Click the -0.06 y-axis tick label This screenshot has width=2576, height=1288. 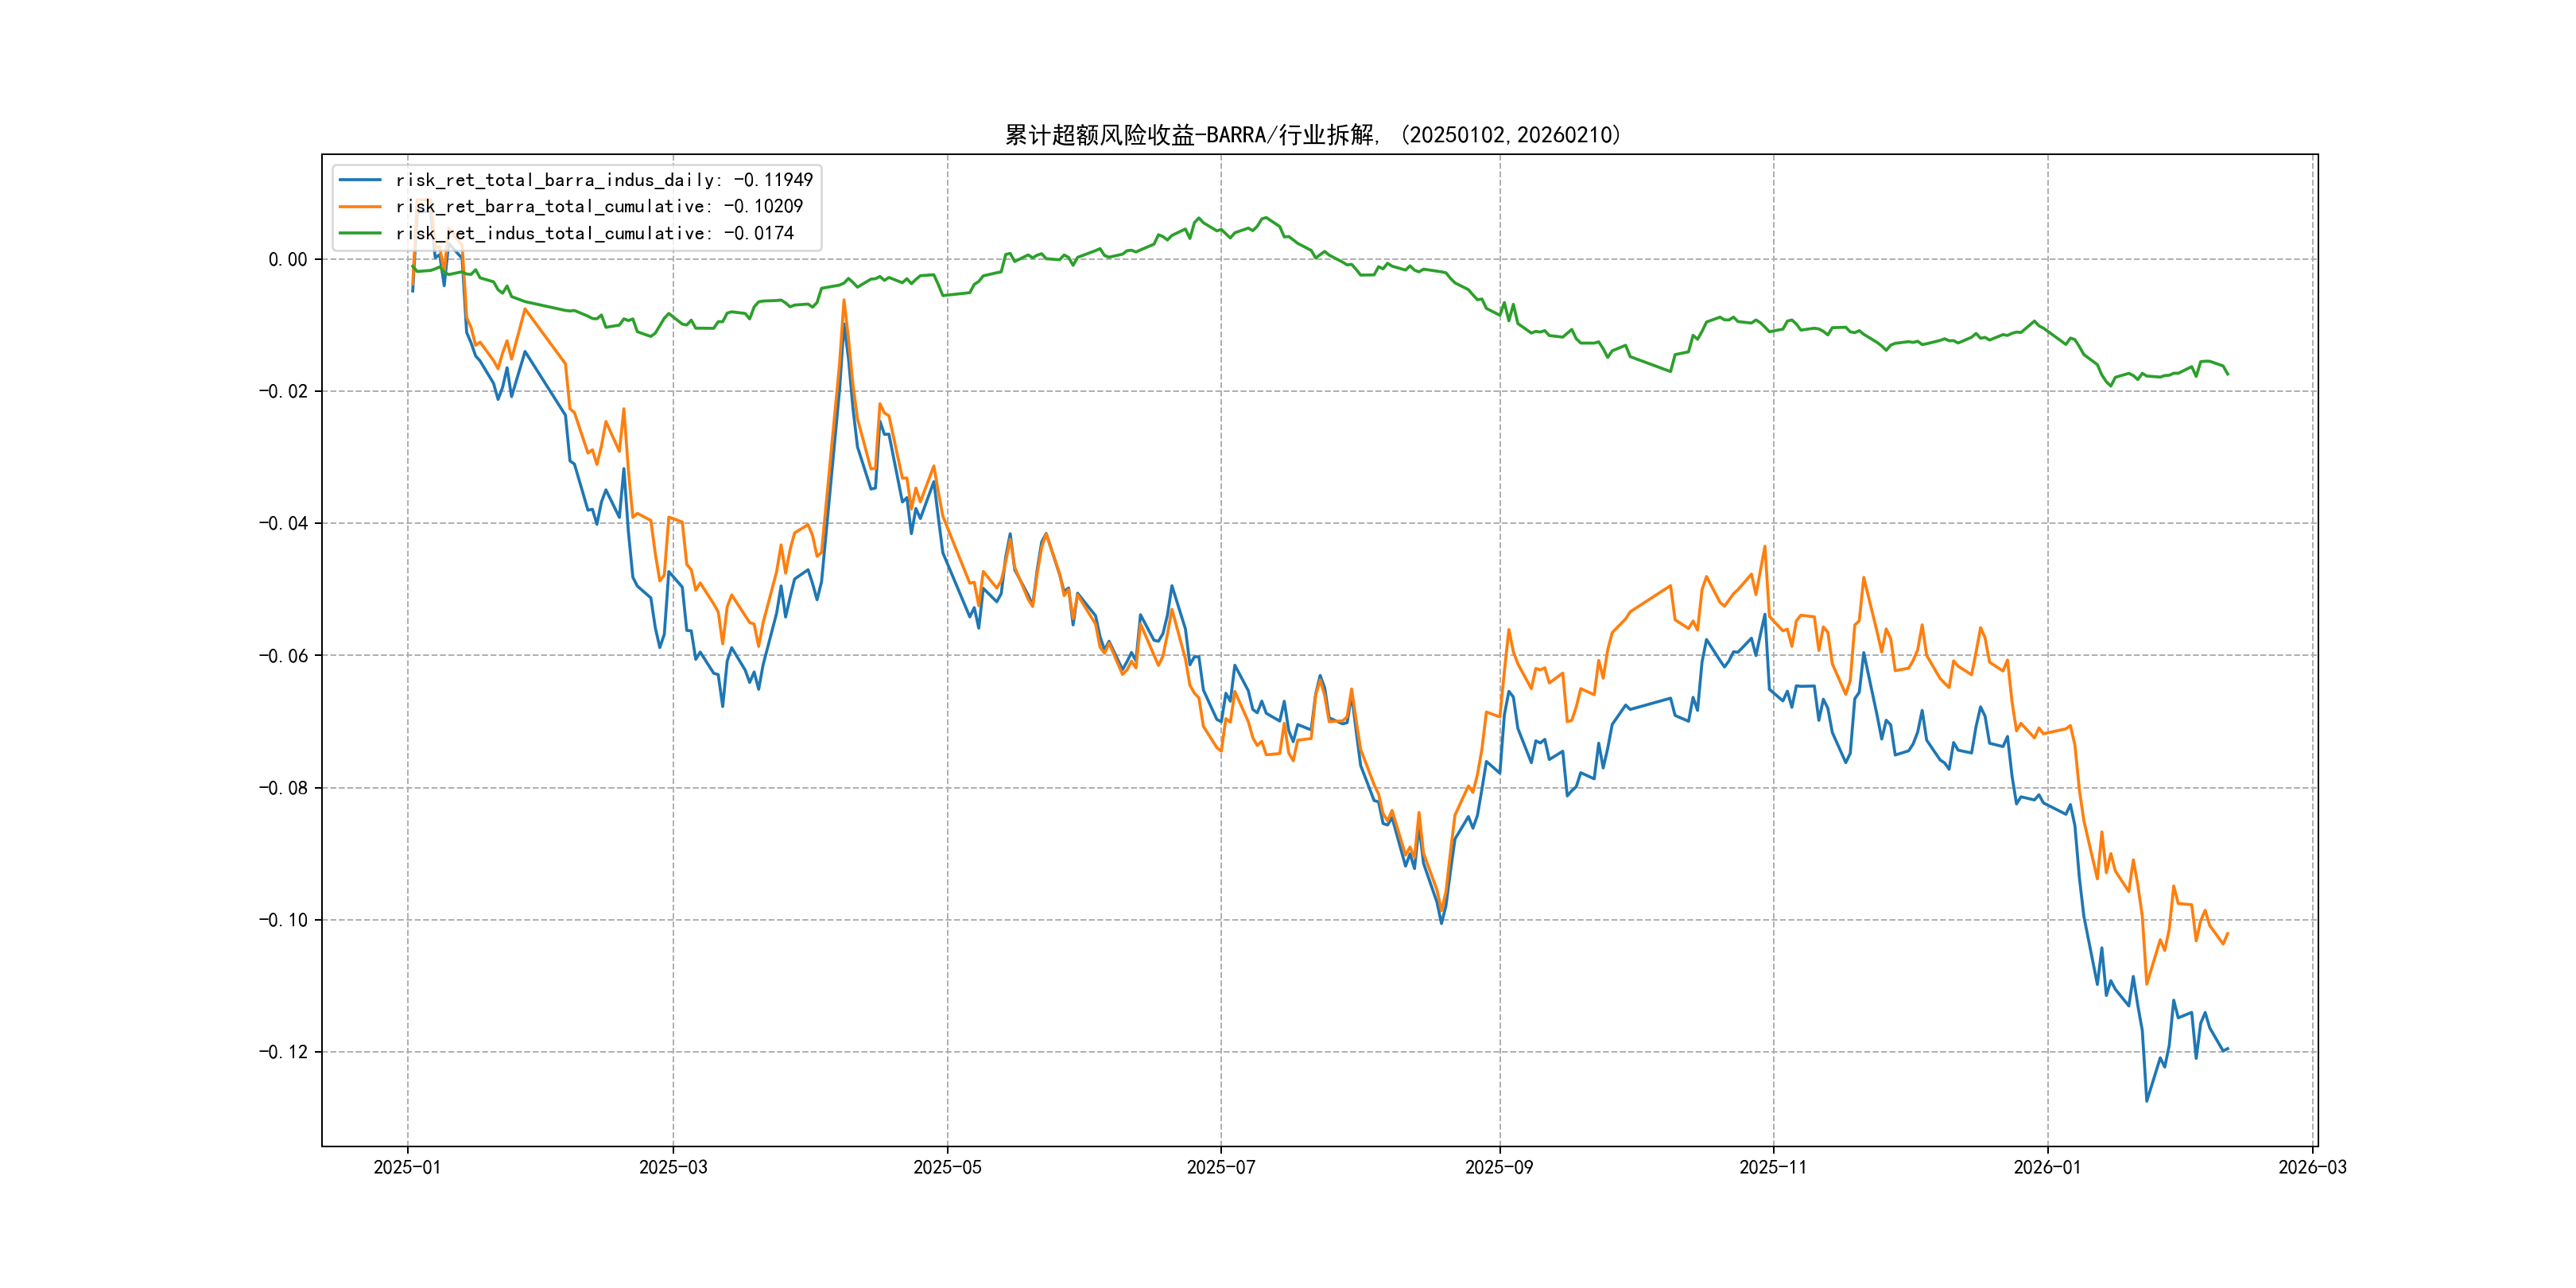(284, 656)
